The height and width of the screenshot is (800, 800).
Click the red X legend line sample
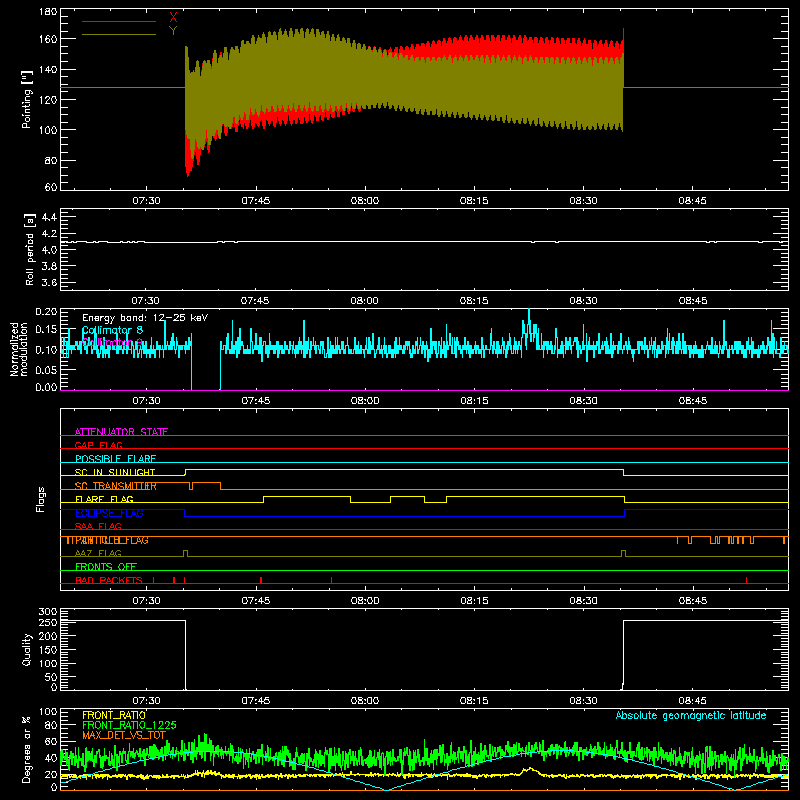click(x=119, y=21)
